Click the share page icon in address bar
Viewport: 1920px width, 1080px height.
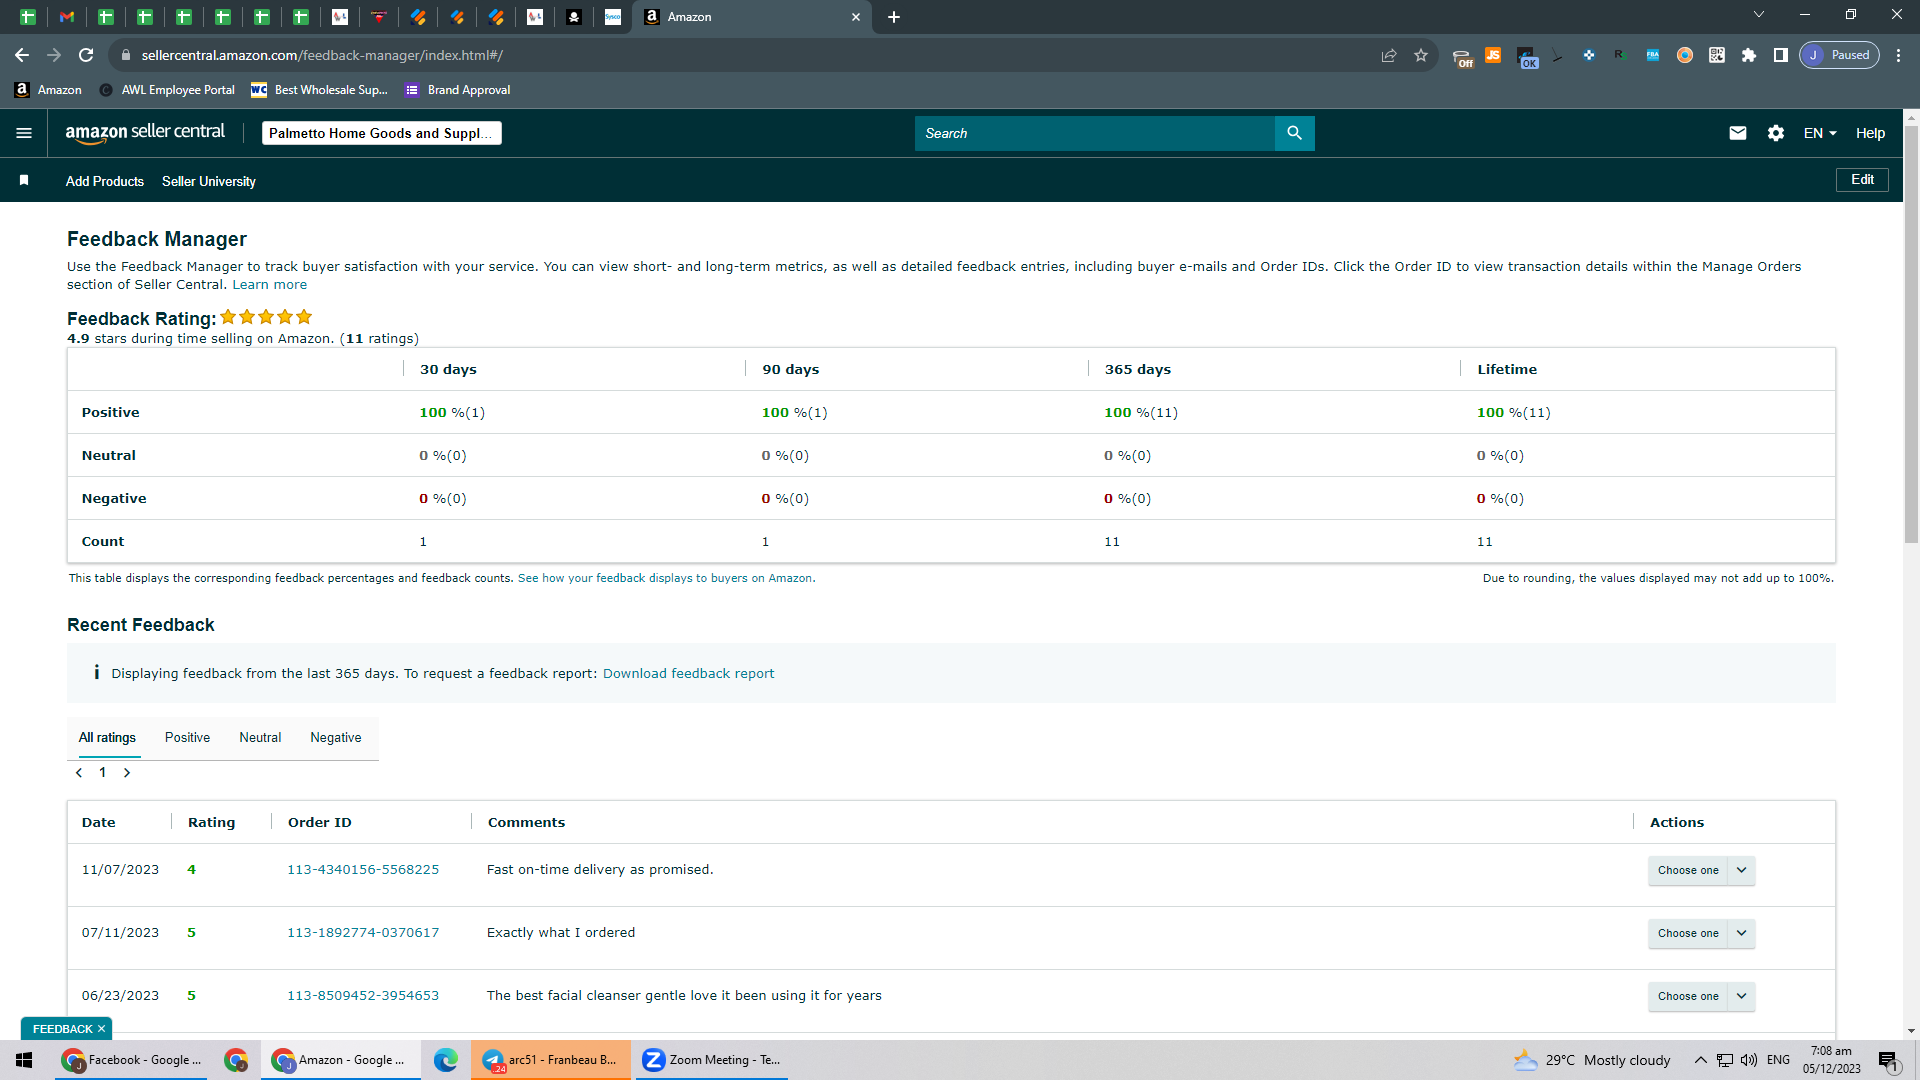[x=1389, y=55]
